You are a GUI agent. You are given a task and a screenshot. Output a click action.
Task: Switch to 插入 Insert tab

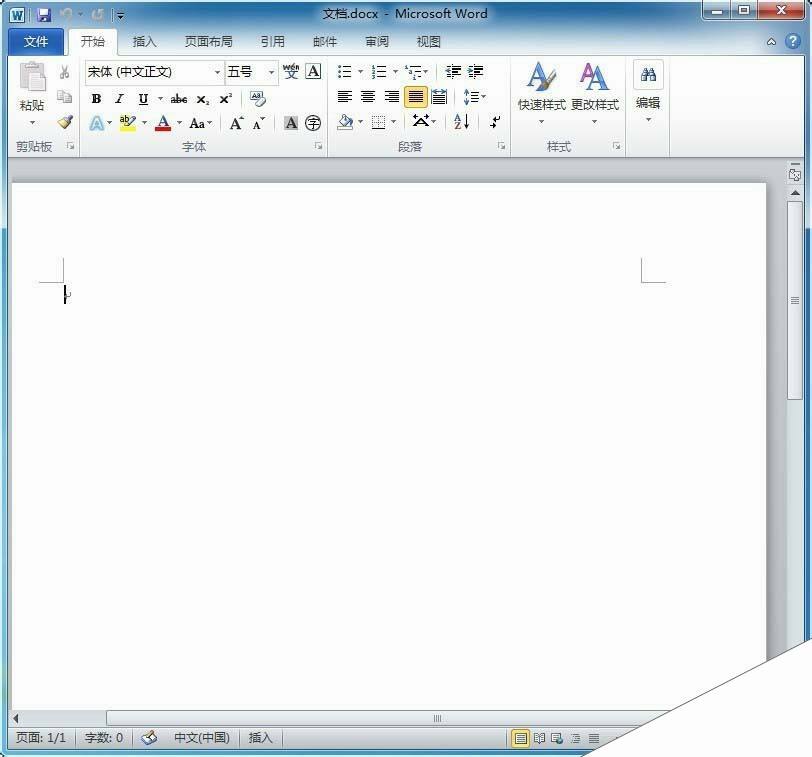point(144,41)
